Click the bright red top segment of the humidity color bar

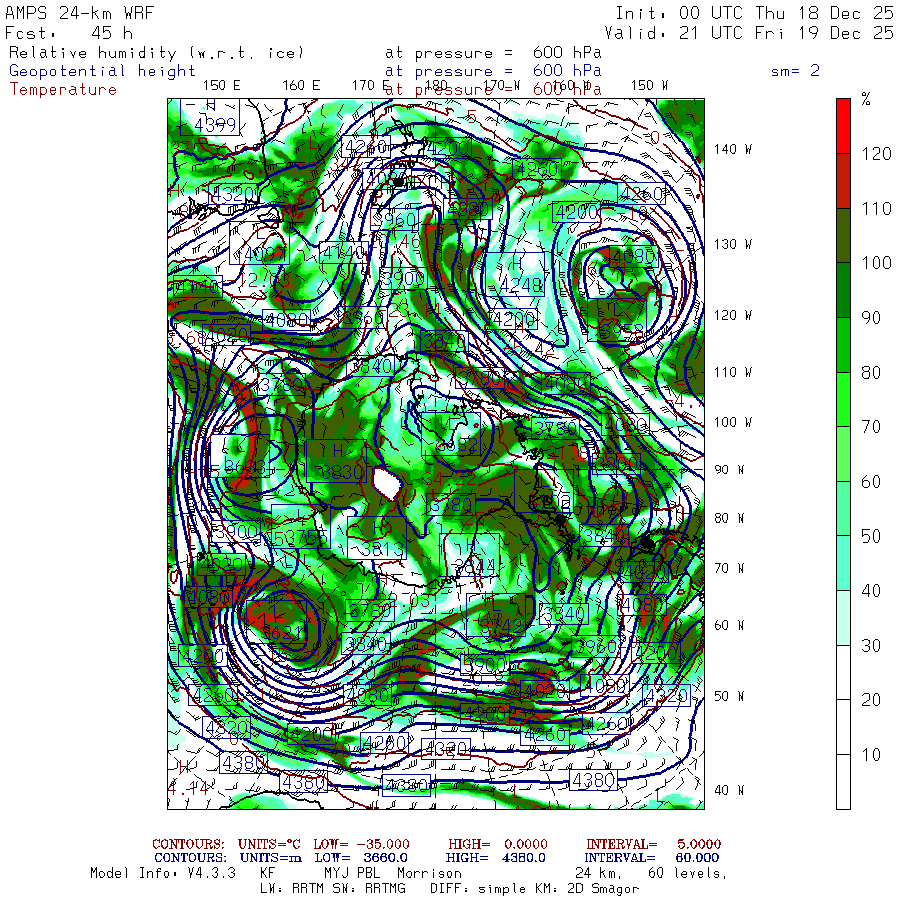[x=843, y=126]
